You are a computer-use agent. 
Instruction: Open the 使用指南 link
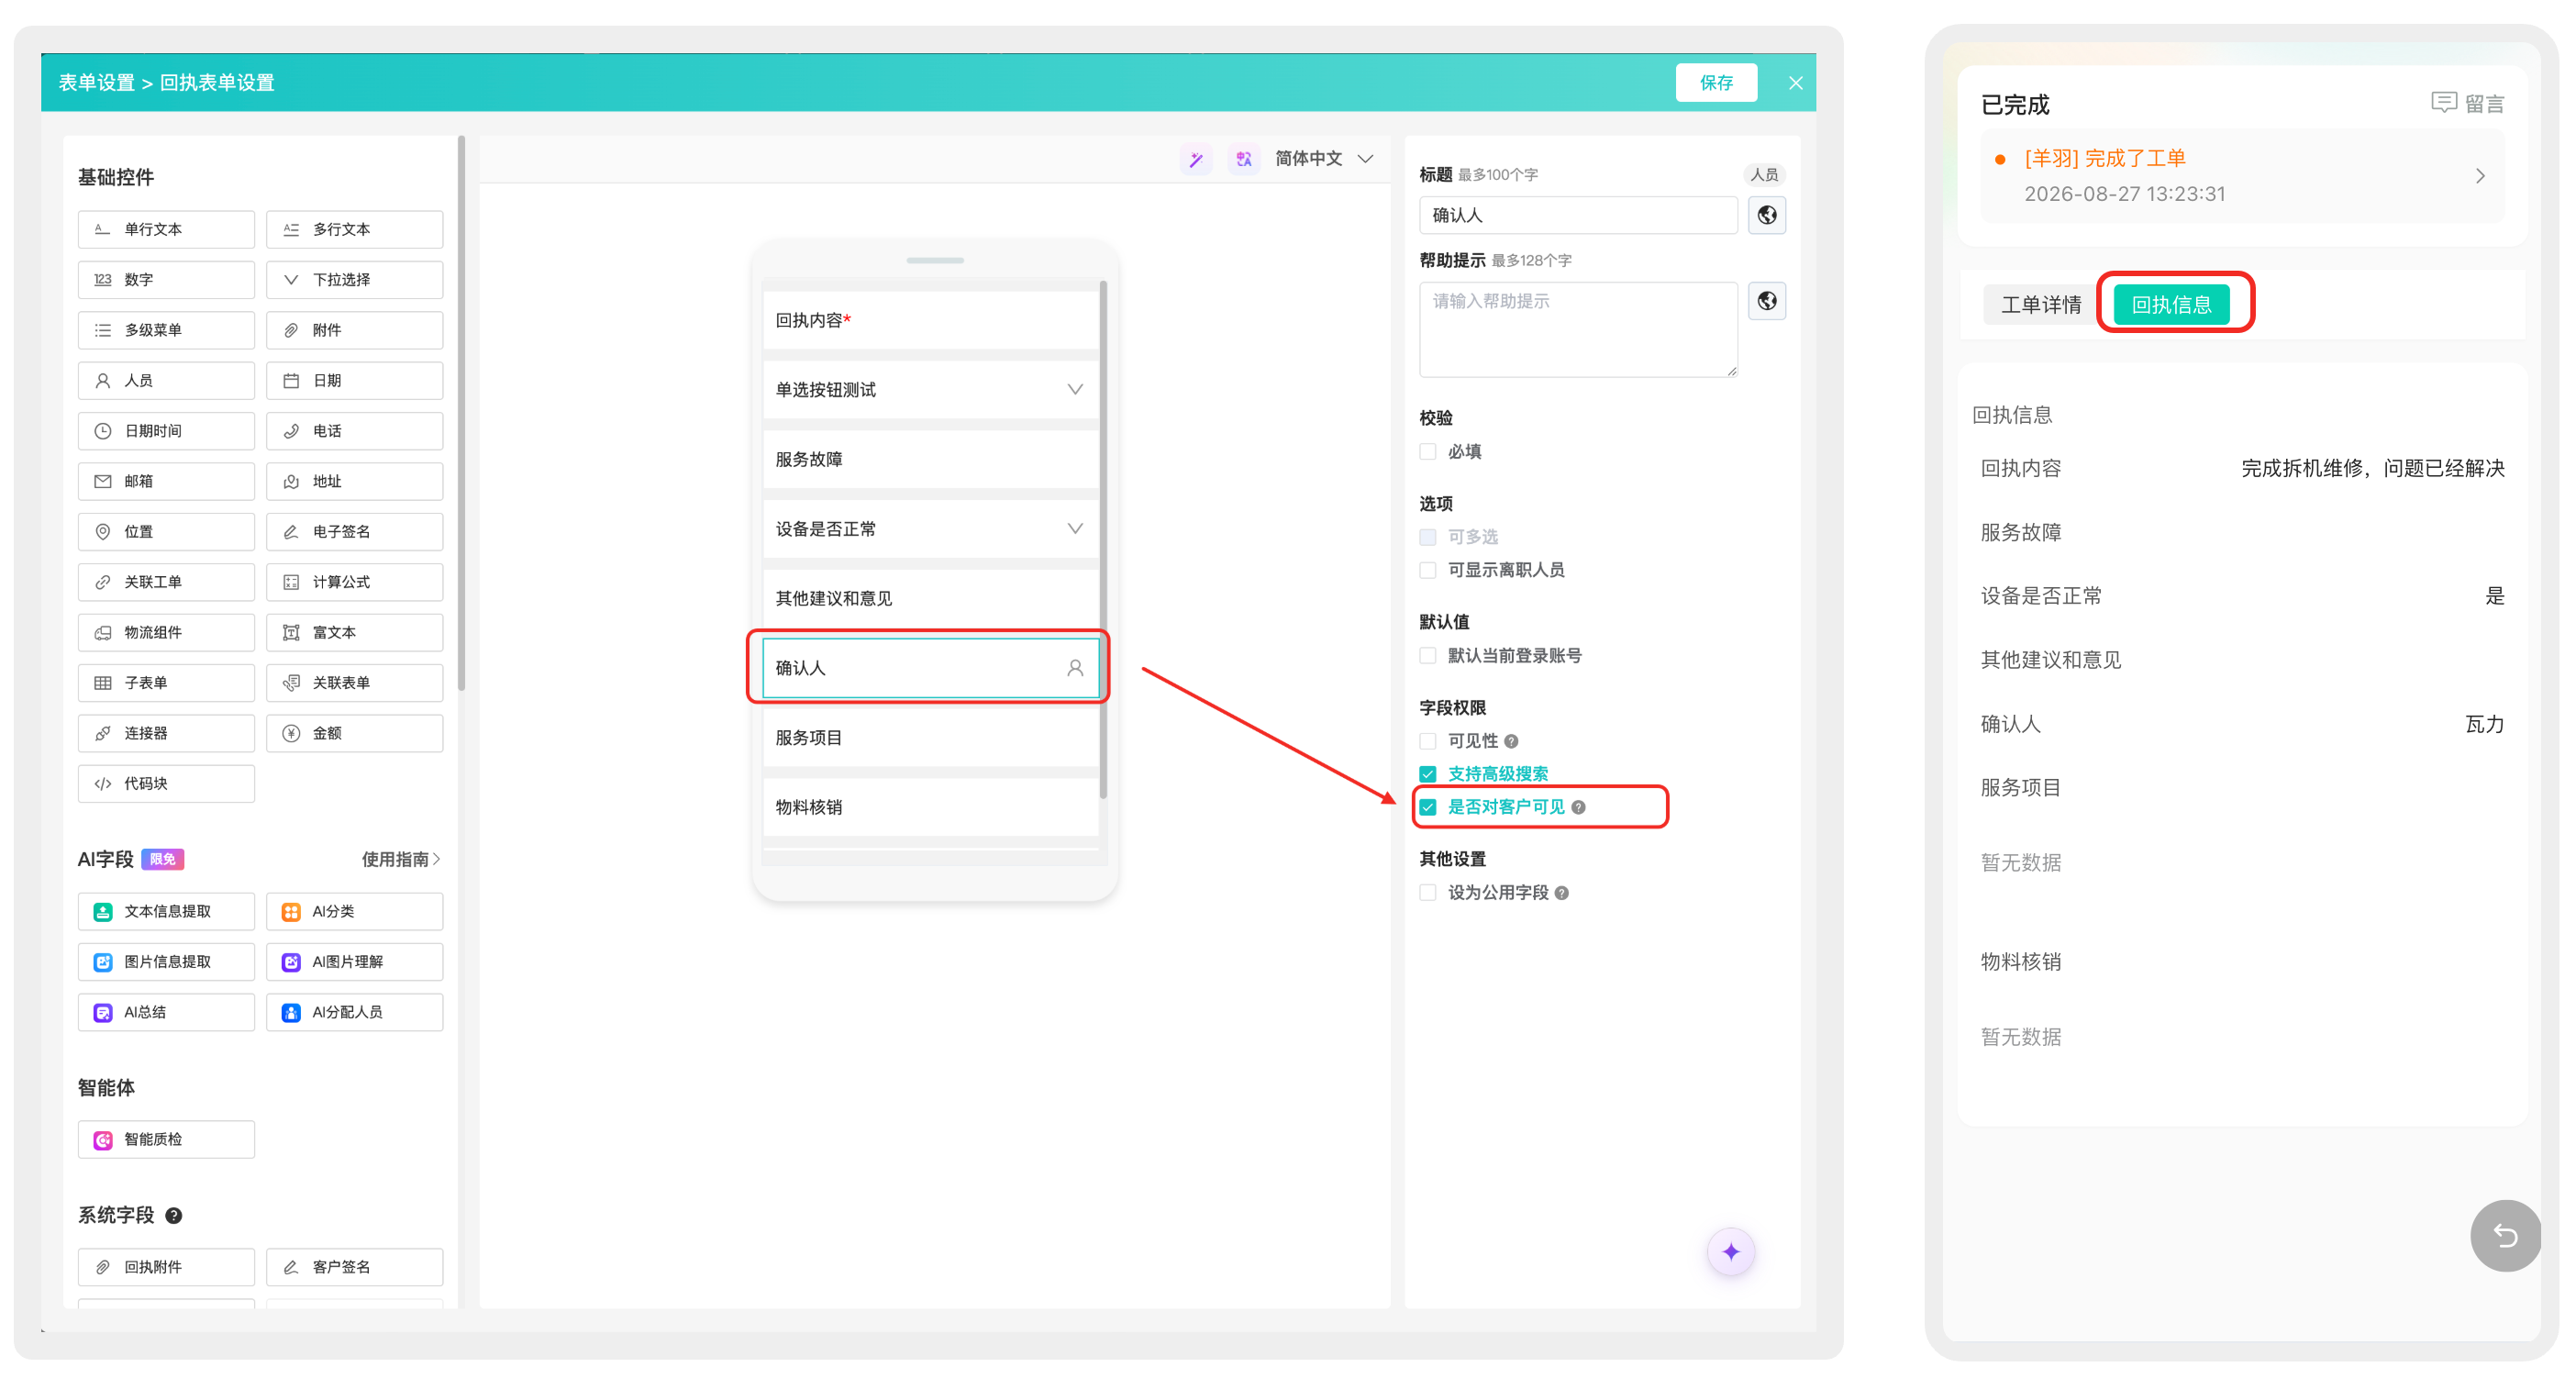(x=400, y=860)
